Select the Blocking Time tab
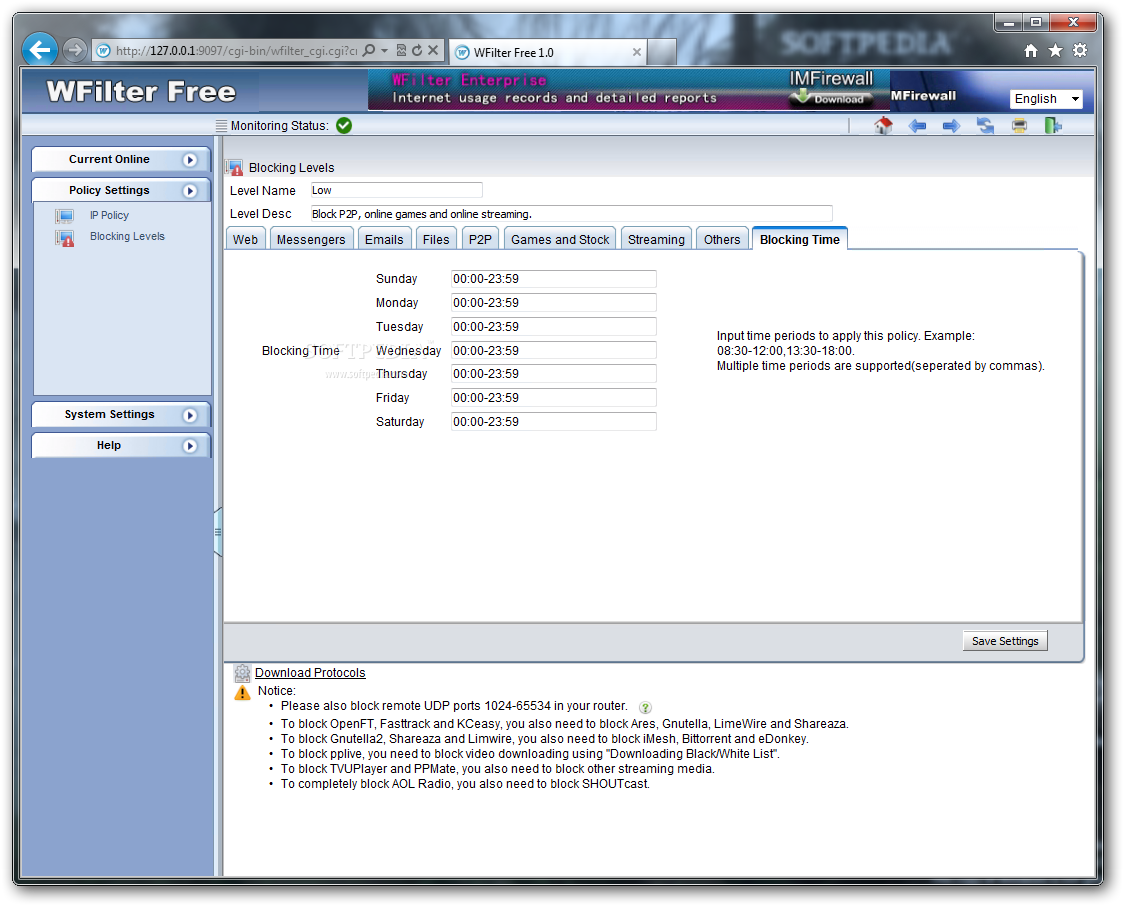The width and height of the screenshot is (1124, 906). pyautogui.click(x=799, y=239)
